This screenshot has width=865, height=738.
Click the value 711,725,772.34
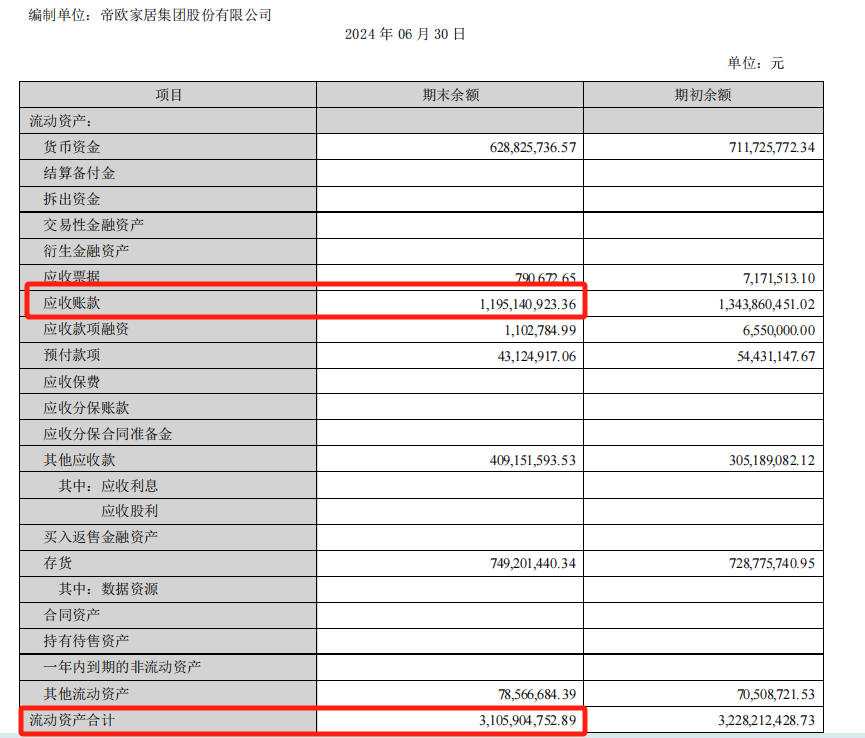(x=772, y=147)
